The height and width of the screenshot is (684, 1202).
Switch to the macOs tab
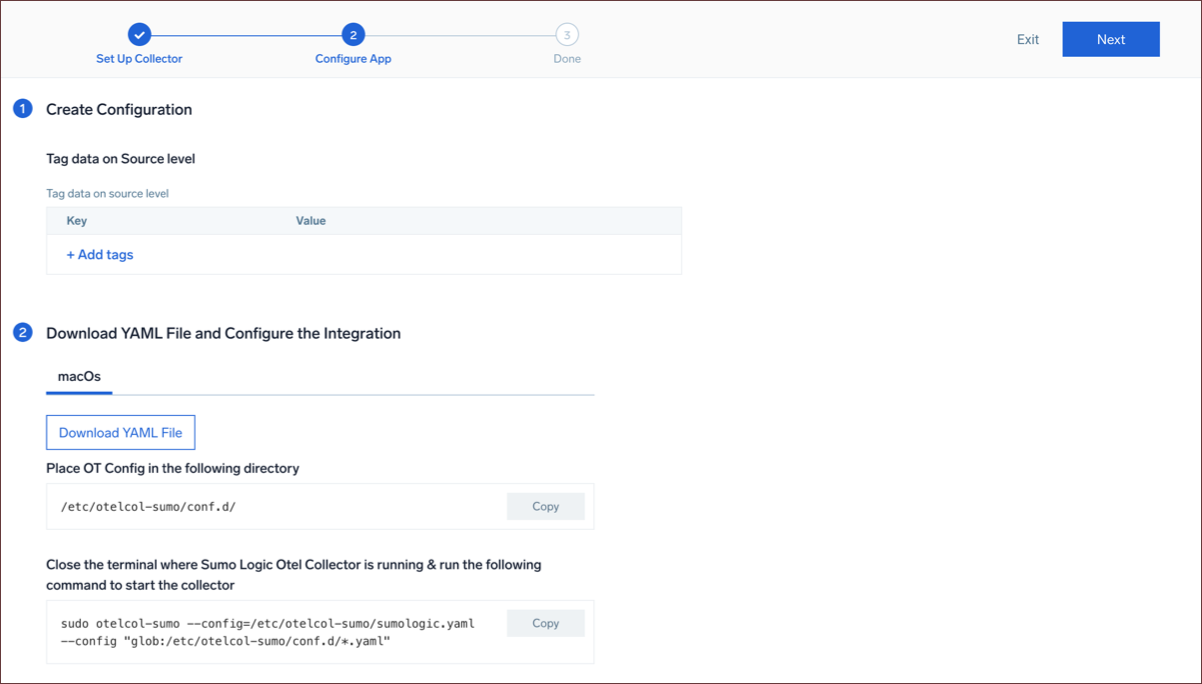pyautogui.click(x=79, y=377)
